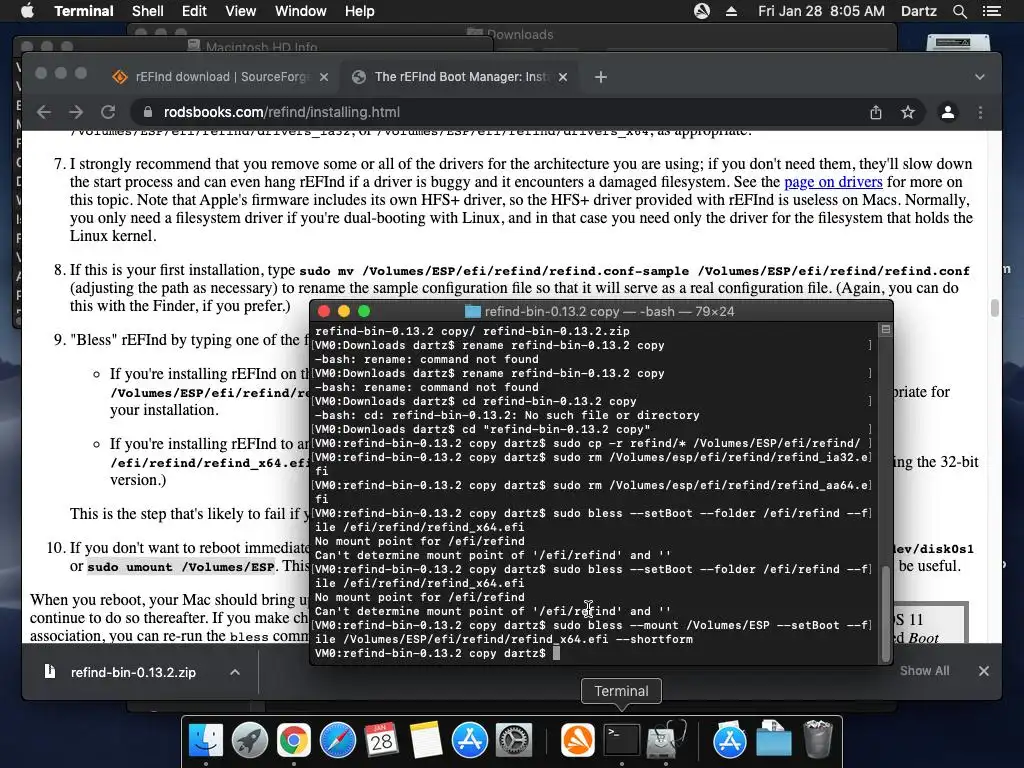The width and height of the screenshot is (1024, 768).
Task: Open System Preferences gear icon
Action: [514, 740]
